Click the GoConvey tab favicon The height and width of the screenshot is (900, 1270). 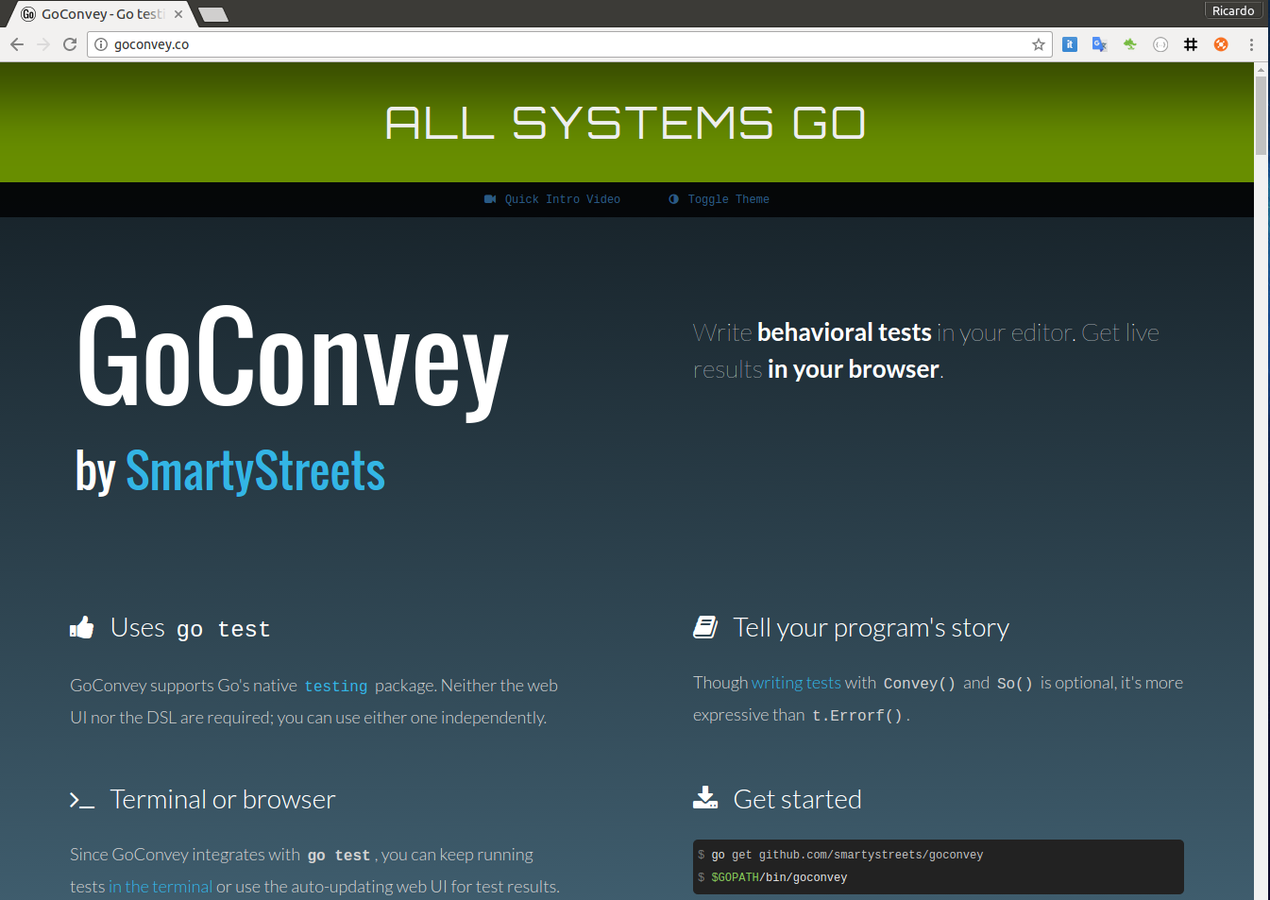point(28,13)
